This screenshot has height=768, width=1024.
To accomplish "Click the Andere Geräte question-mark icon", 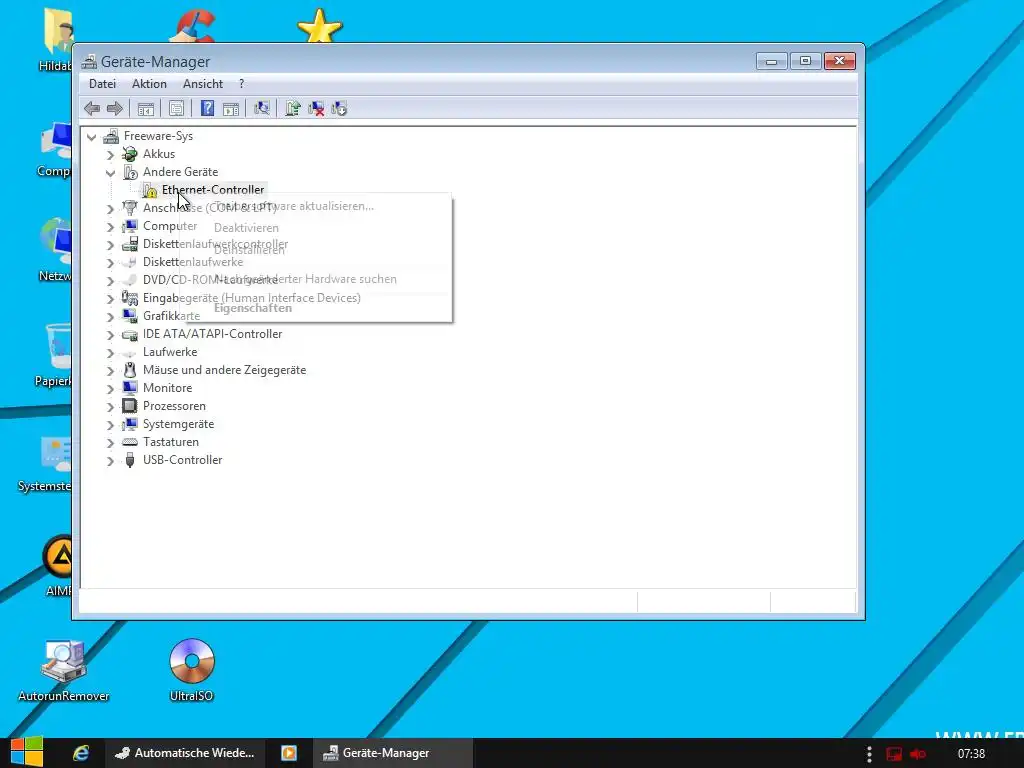I will 131,172.
